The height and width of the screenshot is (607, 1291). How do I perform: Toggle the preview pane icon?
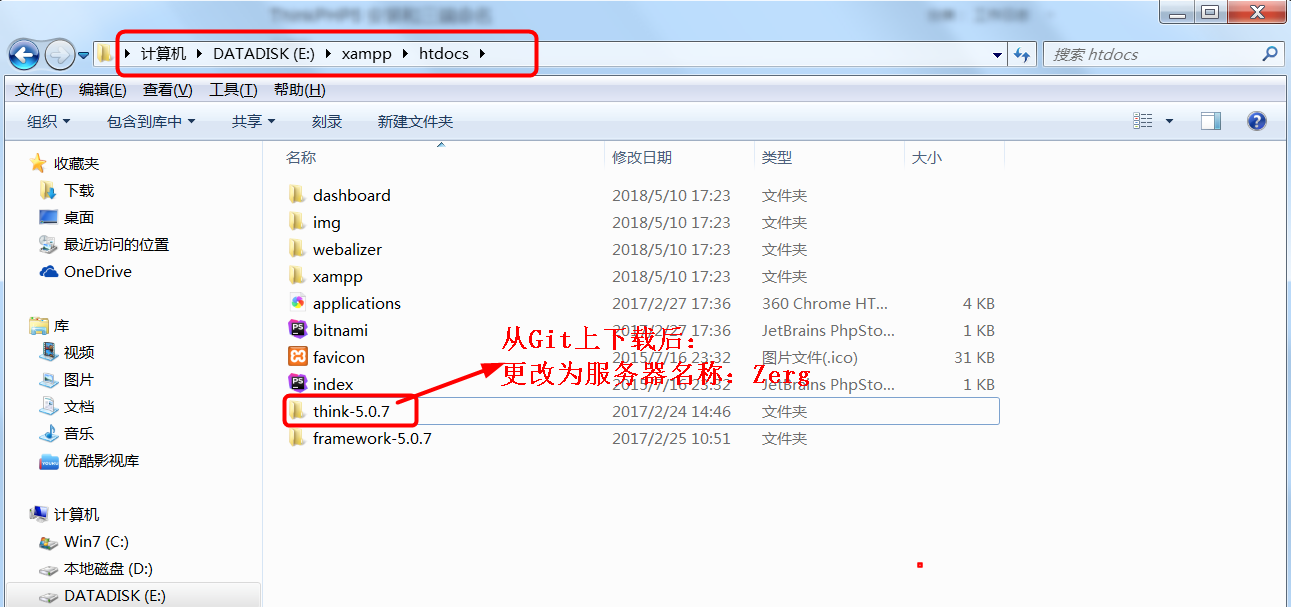(x=1211, y=121)
